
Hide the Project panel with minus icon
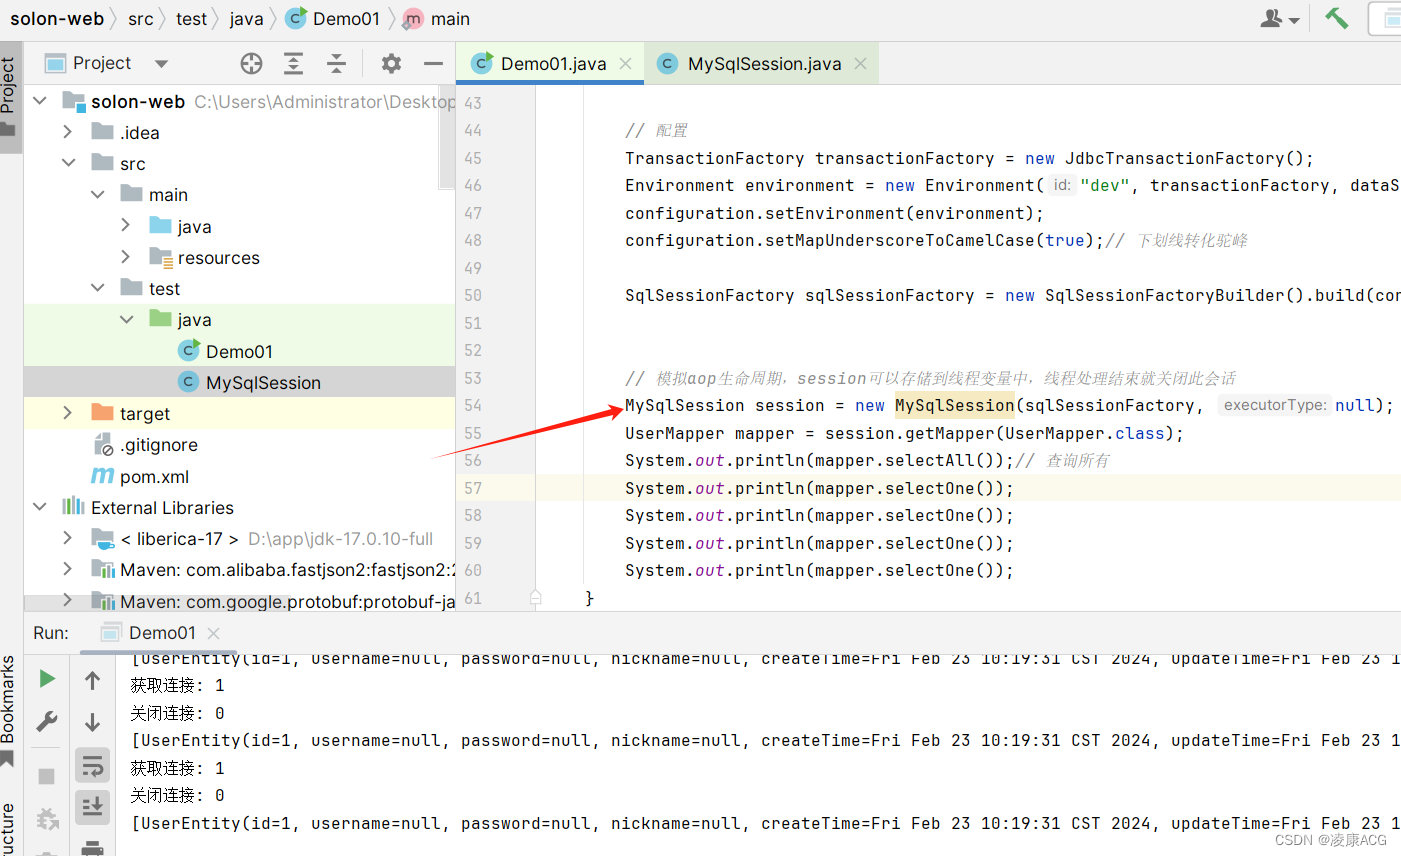point(433,64)
